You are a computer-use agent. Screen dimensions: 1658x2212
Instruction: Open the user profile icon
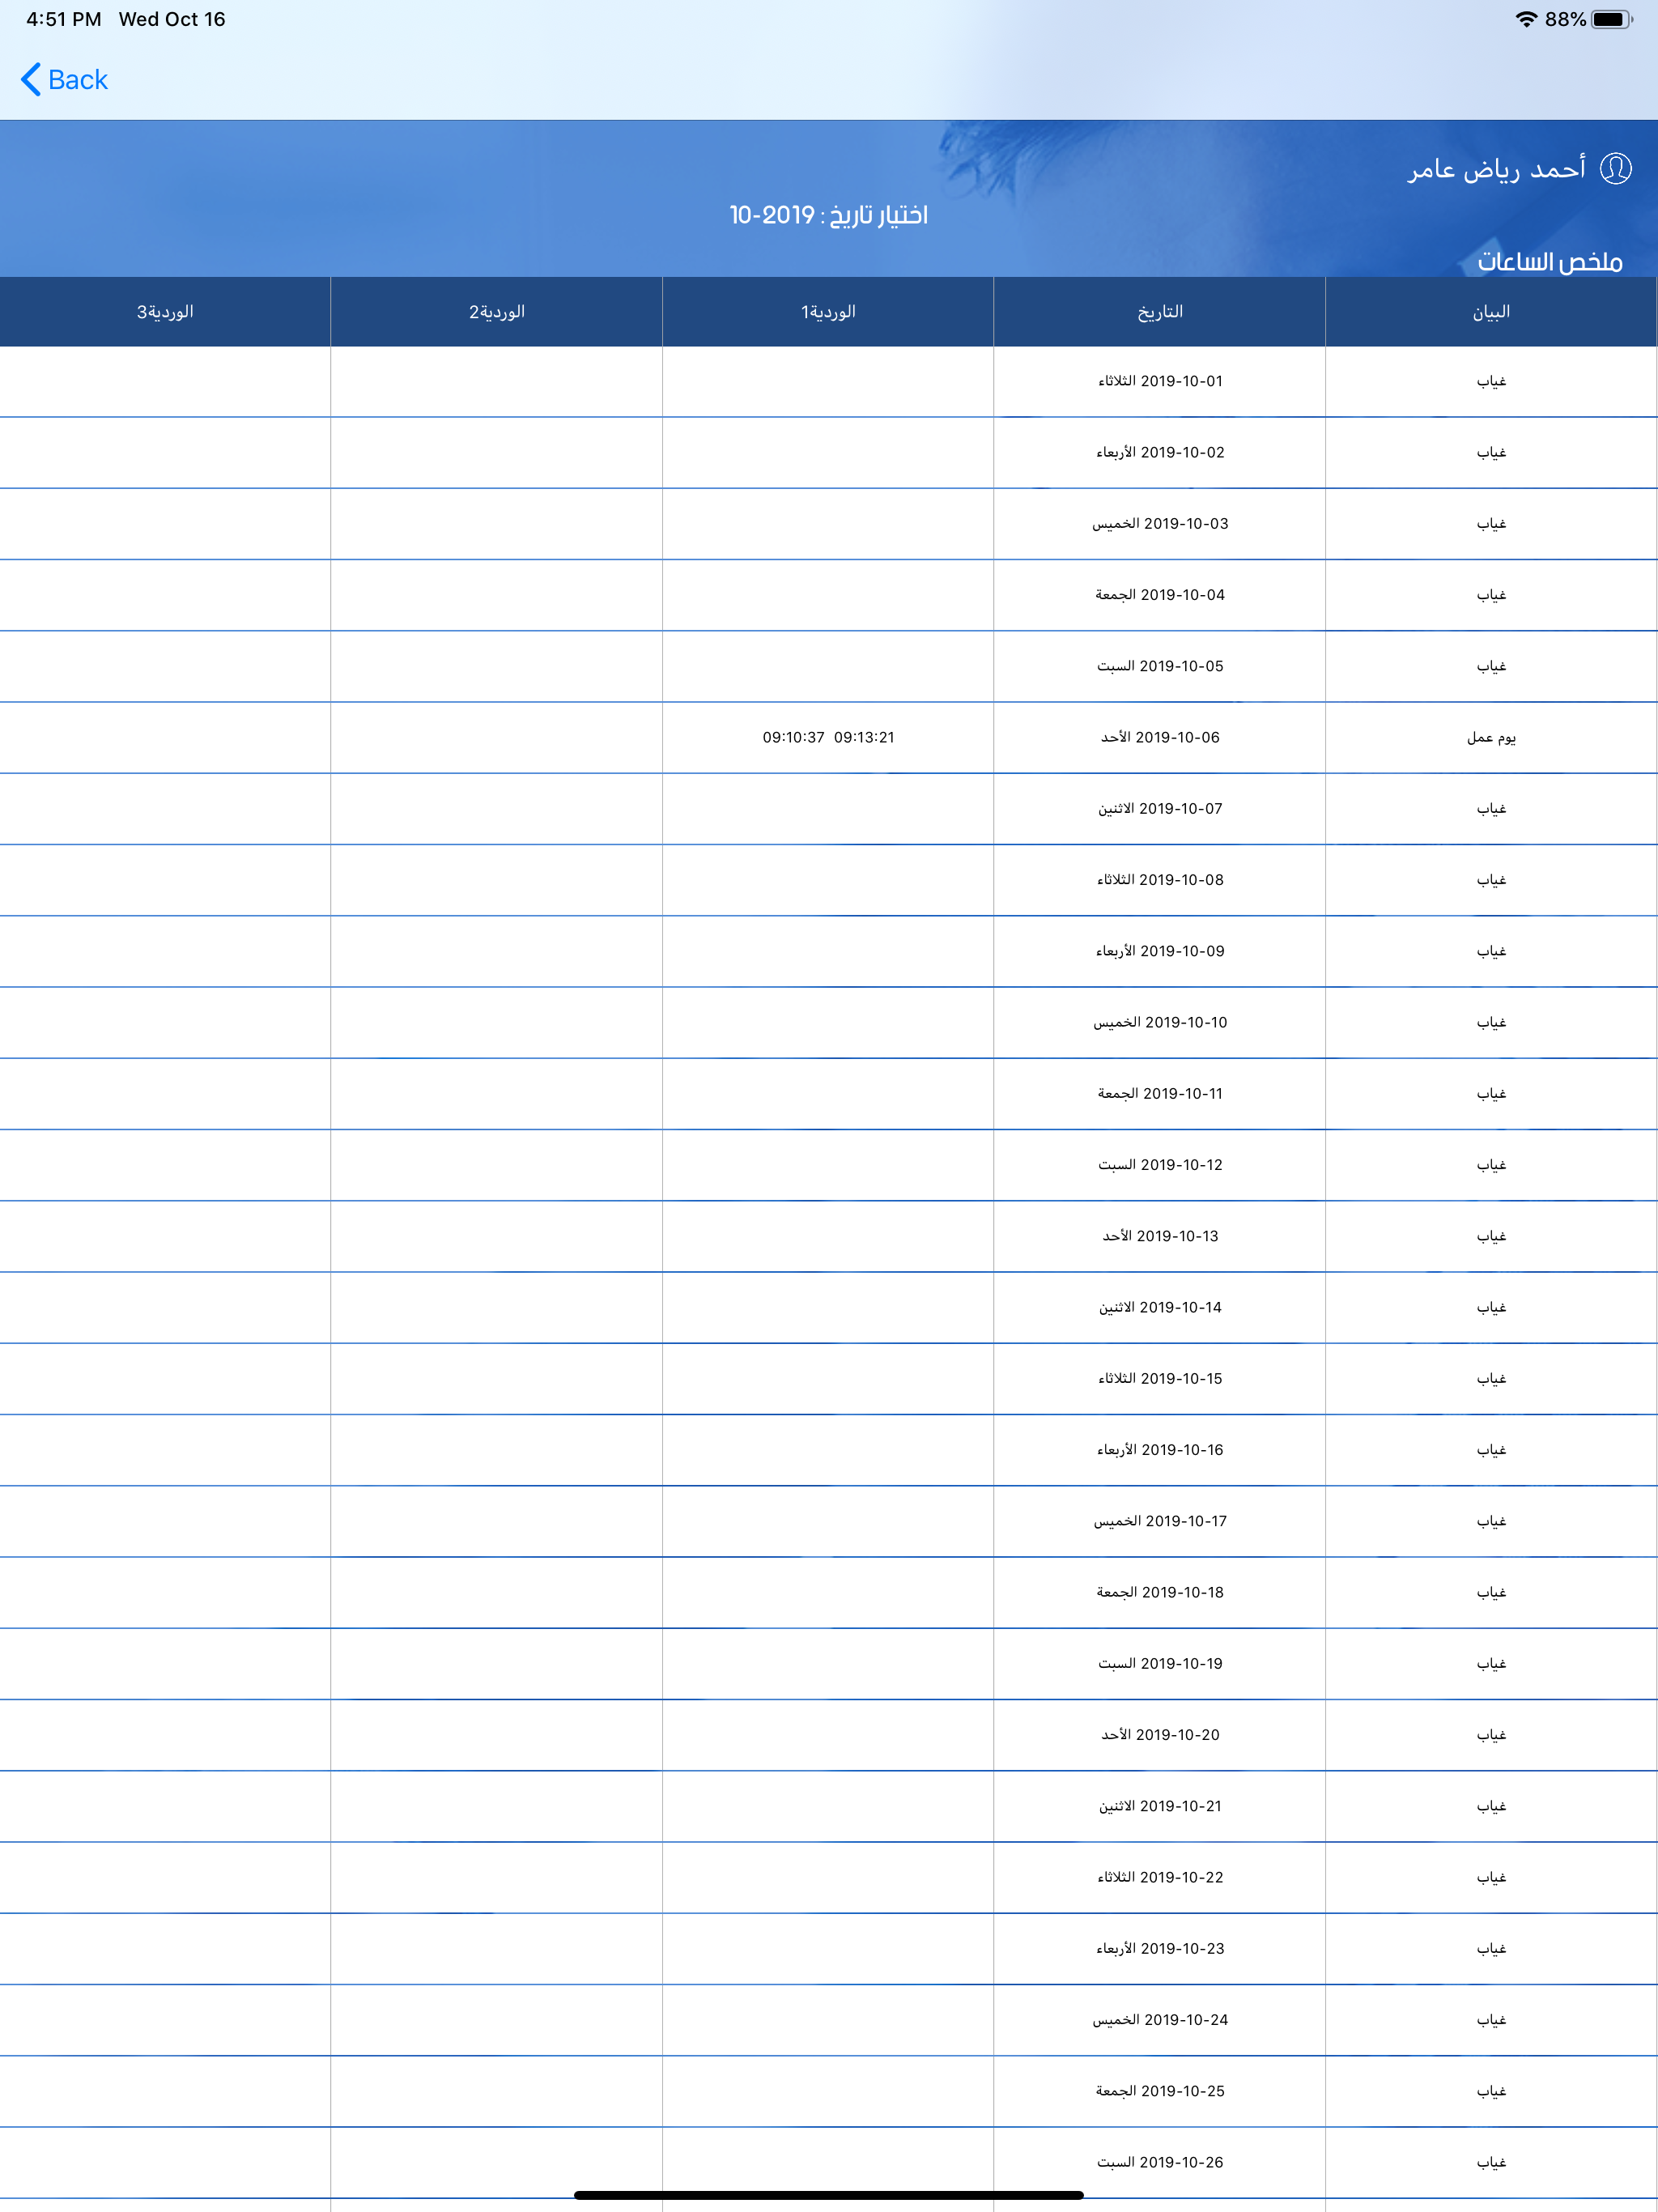(1616, 169)
